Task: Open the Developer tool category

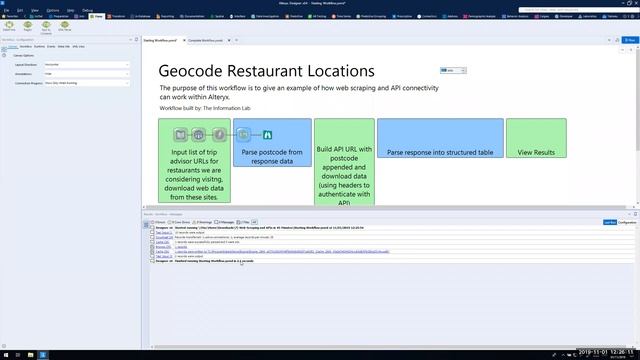Action: [x=564, y=16]
